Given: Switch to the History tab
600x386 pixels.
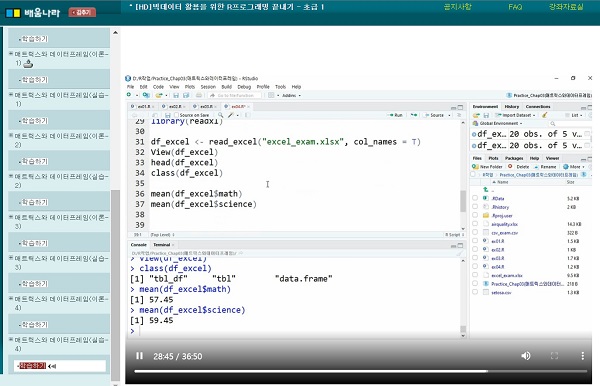Looking at the screenshot, I should click(x=512, y=107).
